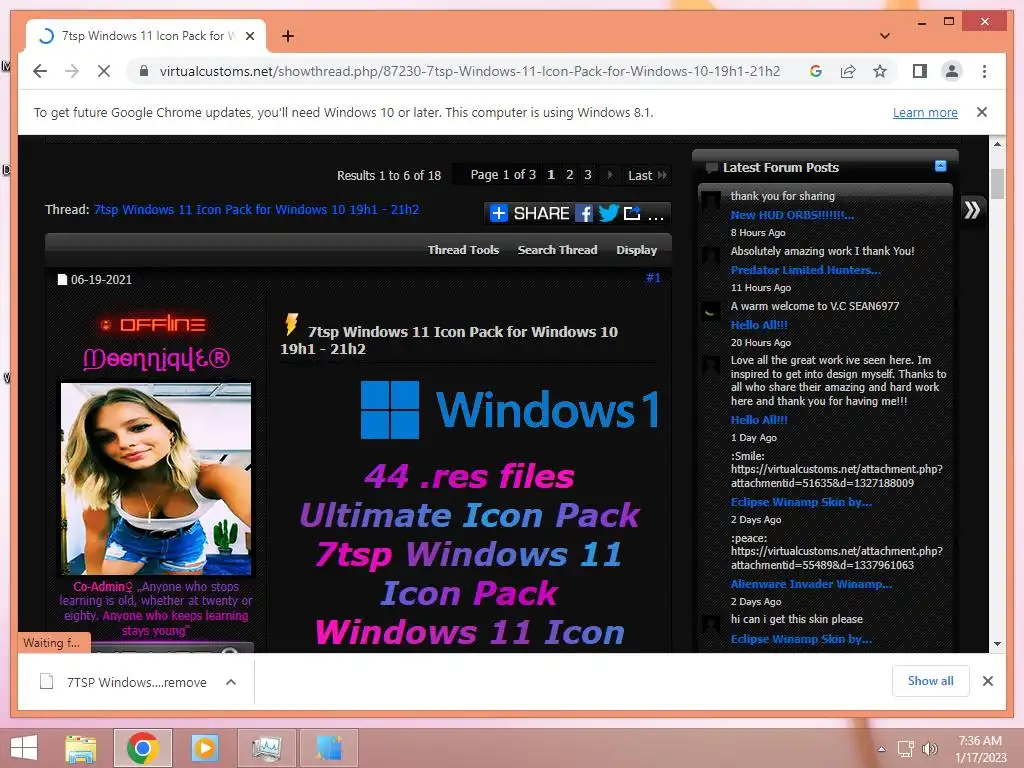Jump to the Last page
This screenshot has width=1024, height=768.
(647, 175)
